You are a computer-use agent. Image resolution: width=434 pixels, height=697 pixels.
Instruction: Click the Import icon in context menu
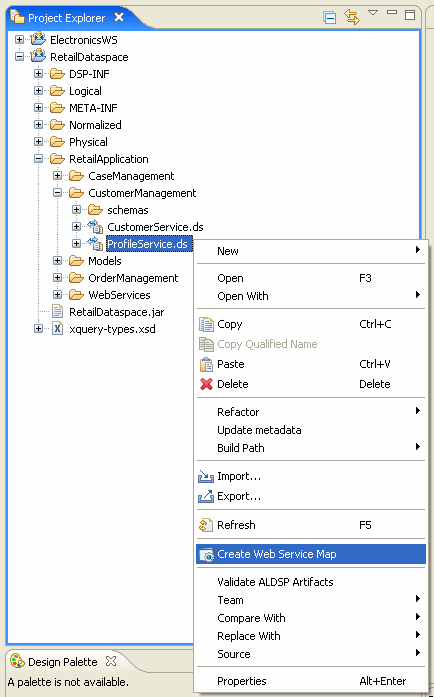coord(206,477)
